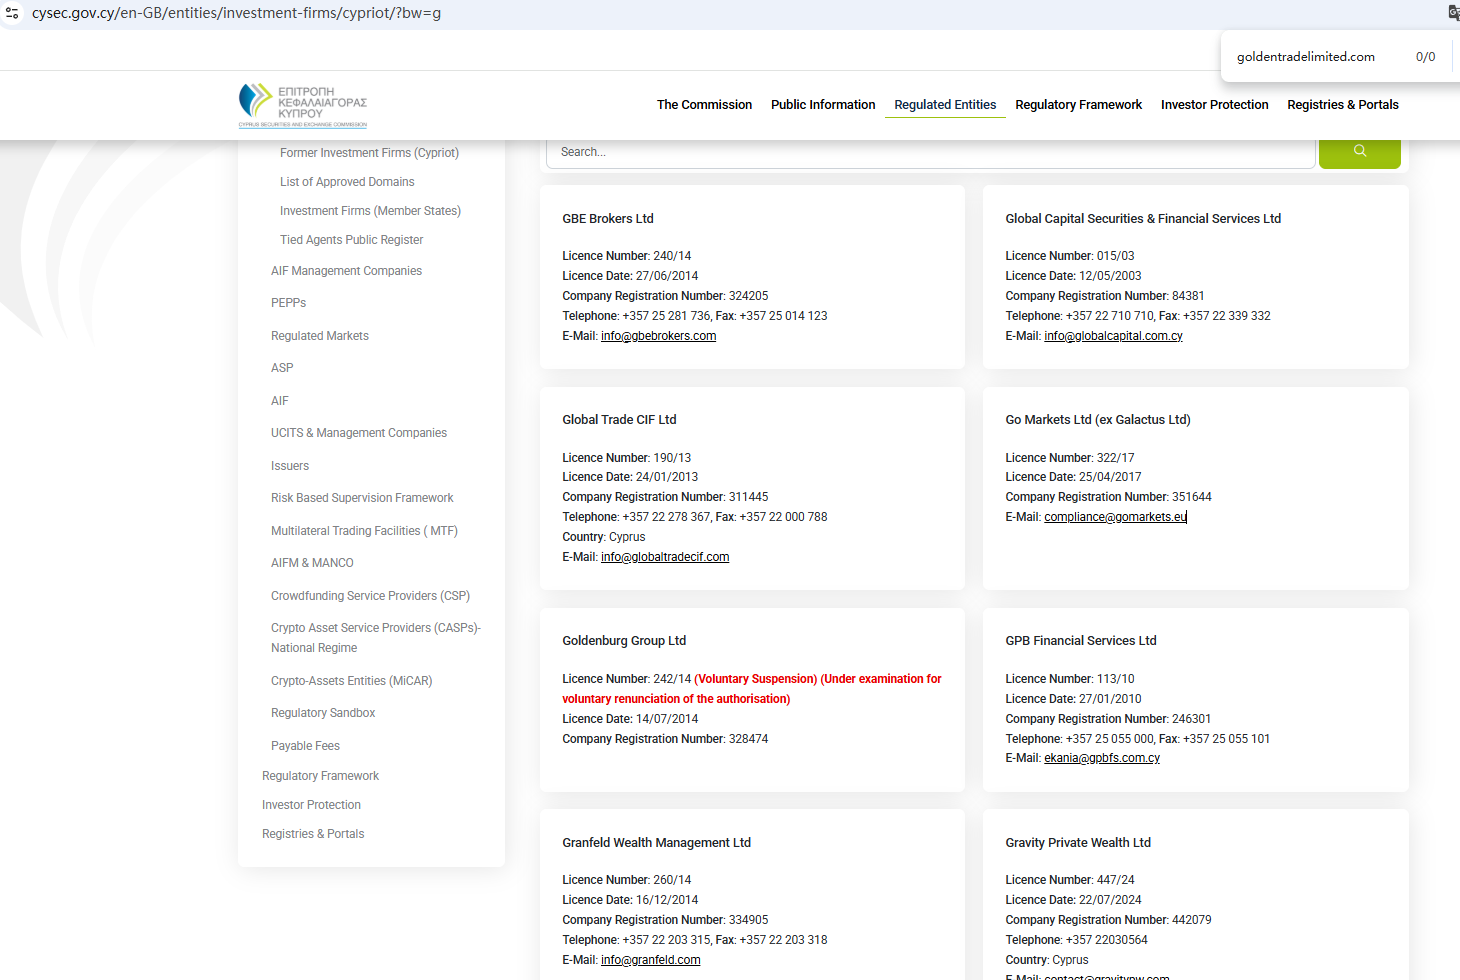Click into the entity Search field
This screenshot has height=980, width=1460.
930,152
